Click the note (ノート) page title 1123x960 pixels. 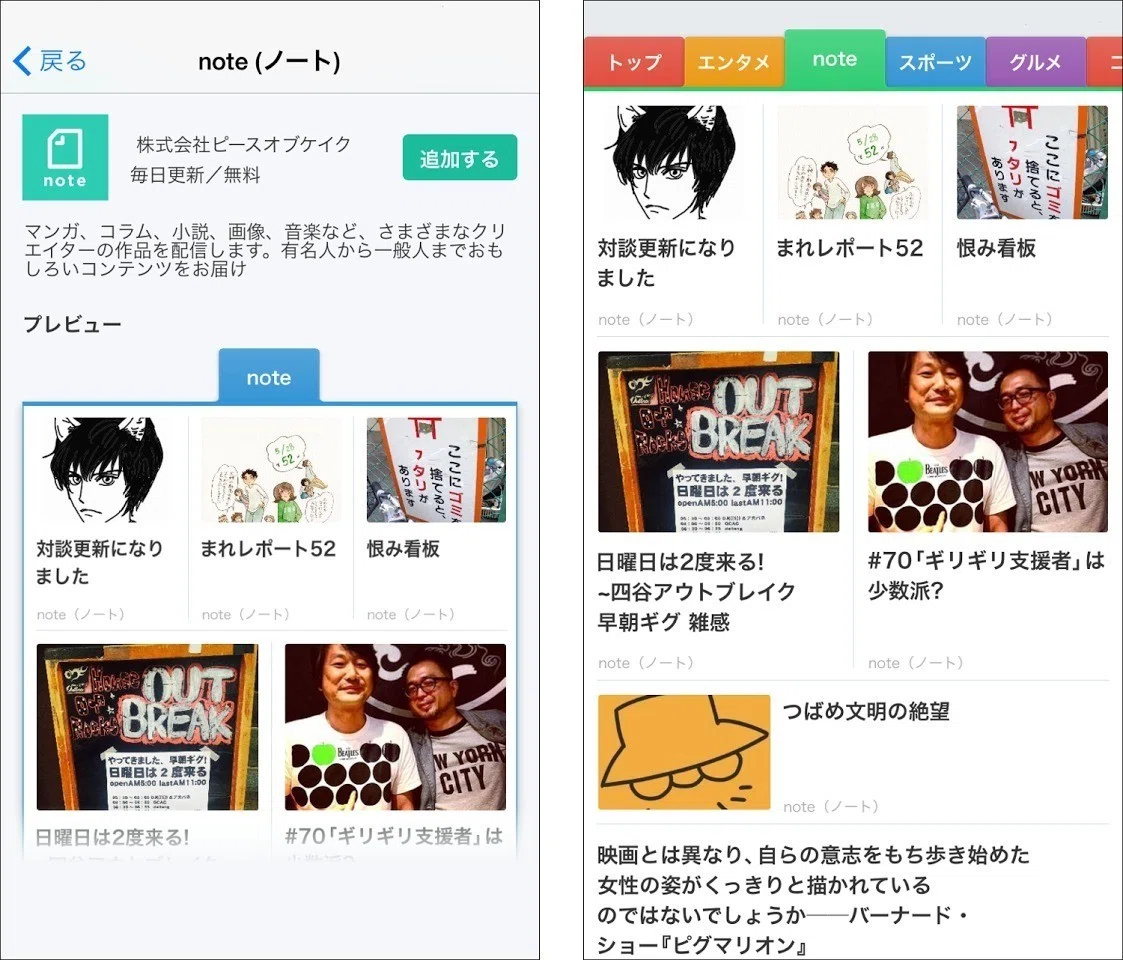click(269, 62)
